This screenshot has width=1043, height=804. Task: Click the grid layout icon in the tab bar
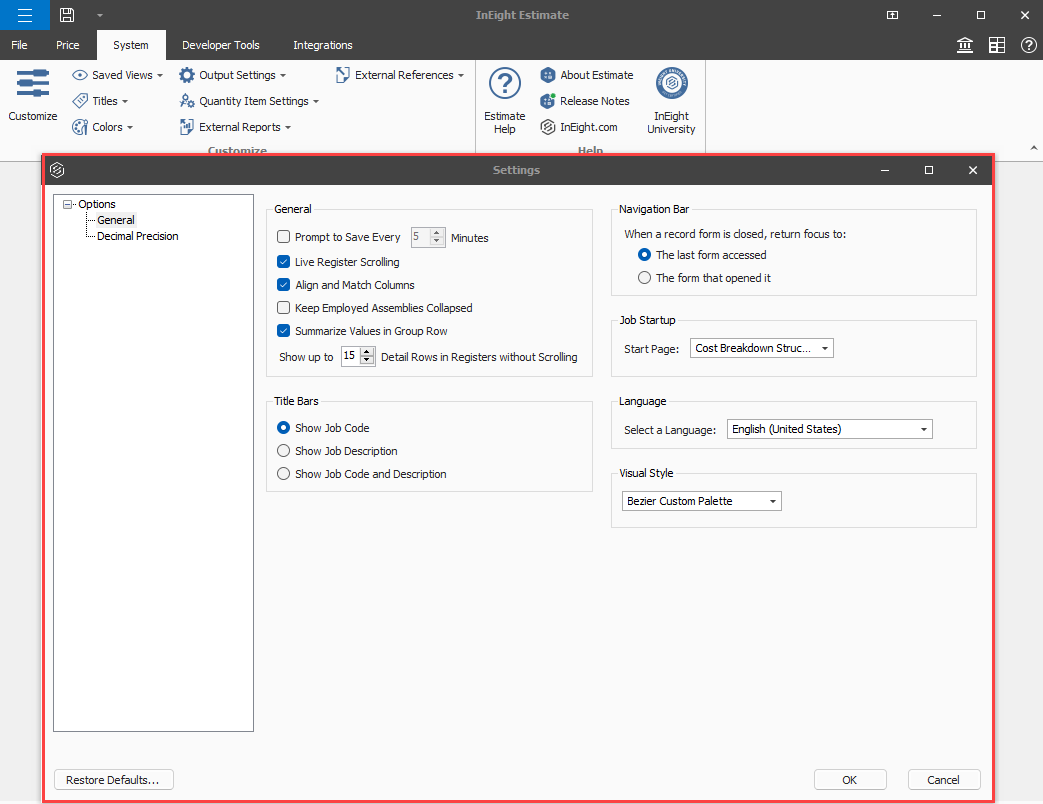[x=996, y=45]
